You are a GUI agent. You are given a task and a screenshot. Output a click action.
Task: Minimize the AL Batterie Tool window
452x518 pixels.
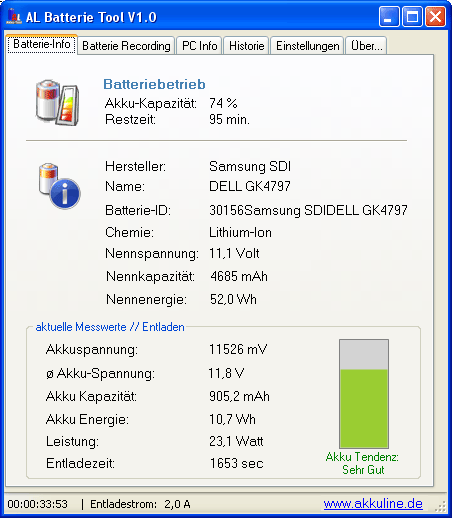(389, 16)
